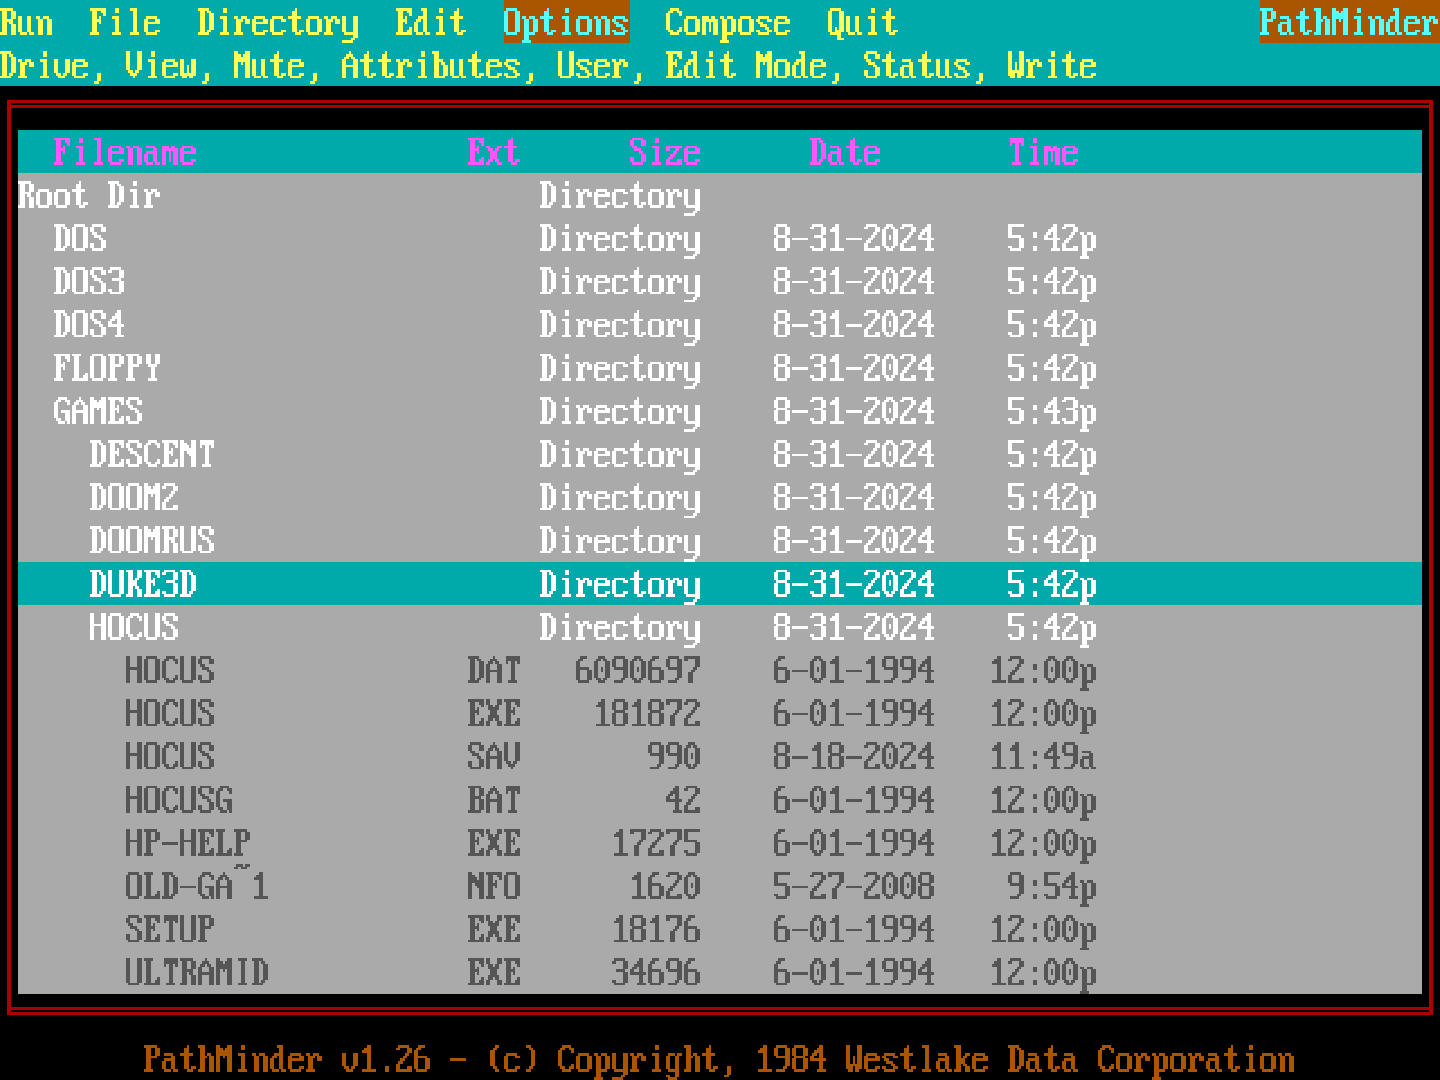Click the 5-27-2008 date value
1440x1080 pixels.
tap(854, 886)
